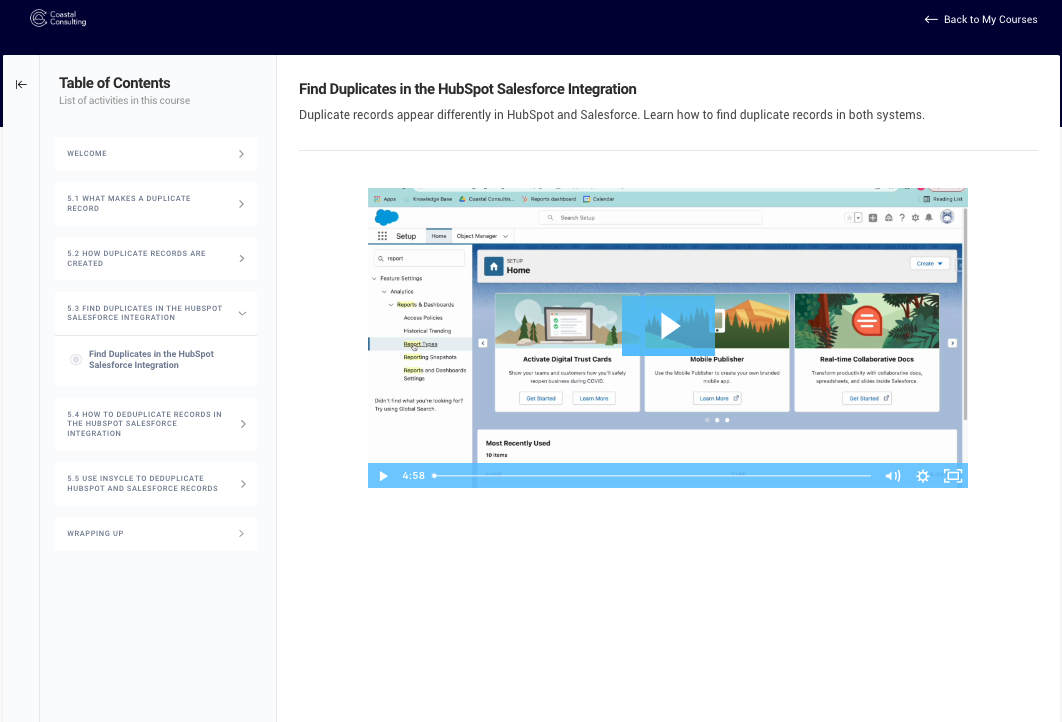Click the favorites star icon in video
The height and width of the screenshot is (722, 1062).
click(849, 218)
